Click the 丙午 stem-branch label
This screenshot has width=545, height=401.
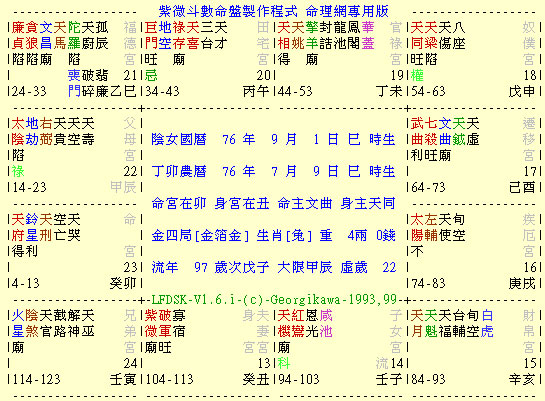256,91
